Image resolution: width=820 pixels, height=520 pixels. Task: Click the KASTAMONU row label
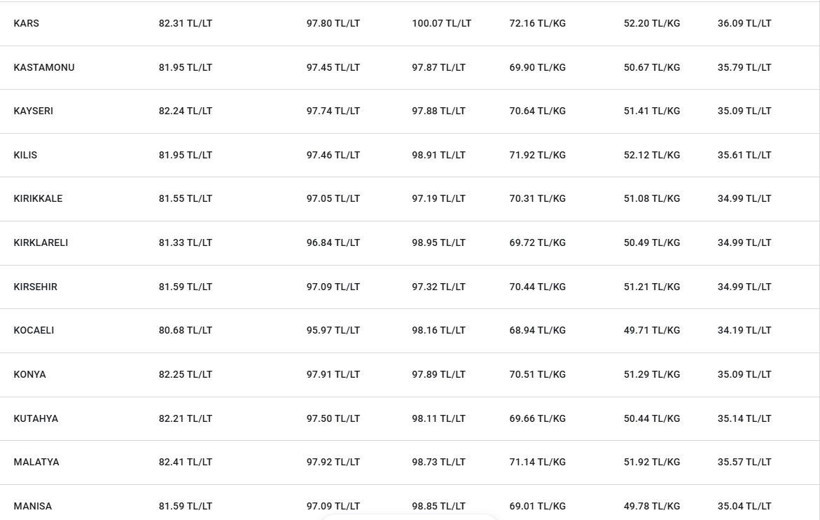click(44, 67)
